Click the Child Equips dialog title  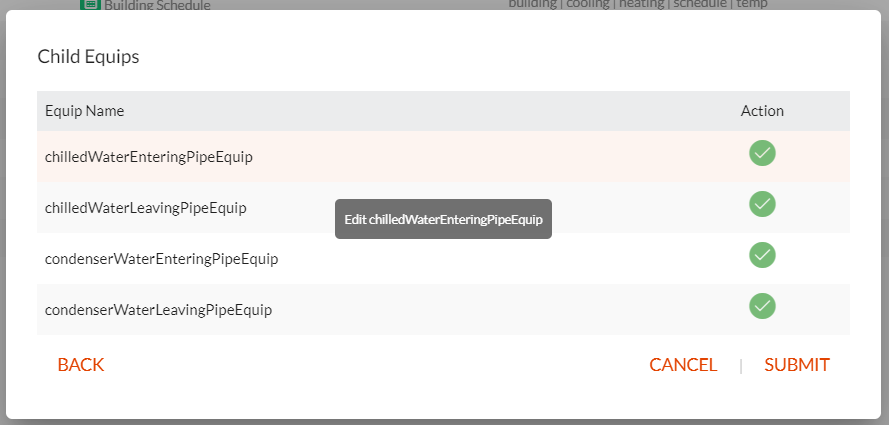click(x=88, y=57)
